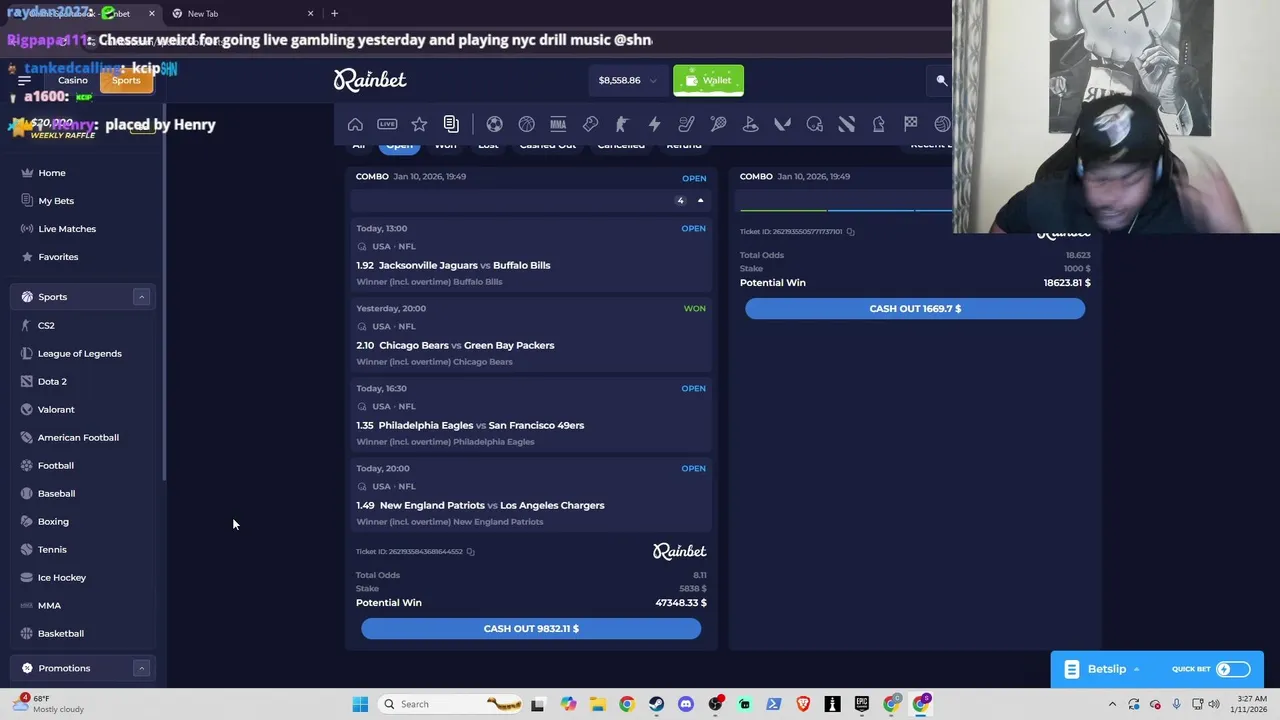Select the Counter-Strike soldier icon
Screen dimensions: 1280x720
click(x=622, y=124)
